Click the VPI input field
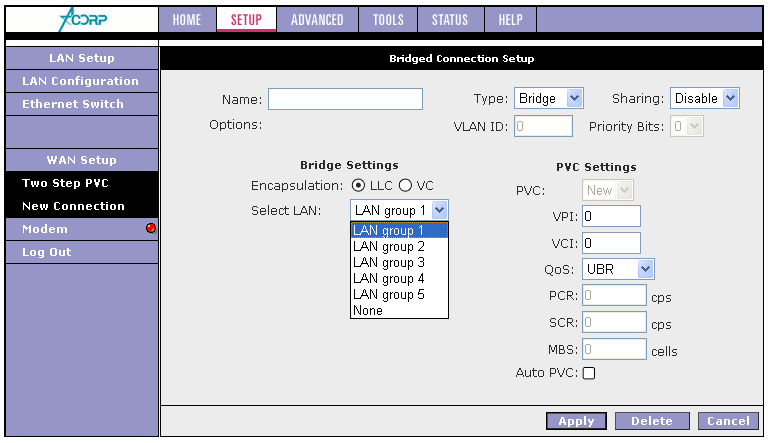 pos(610,216)
